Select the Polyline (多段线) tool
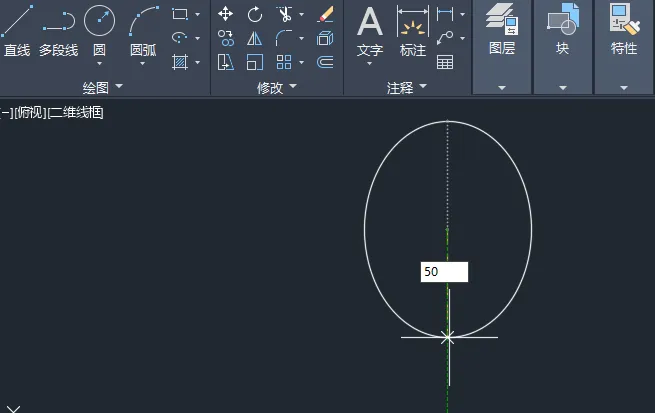Viewport: 655px width, 413px height. point(59,30)
